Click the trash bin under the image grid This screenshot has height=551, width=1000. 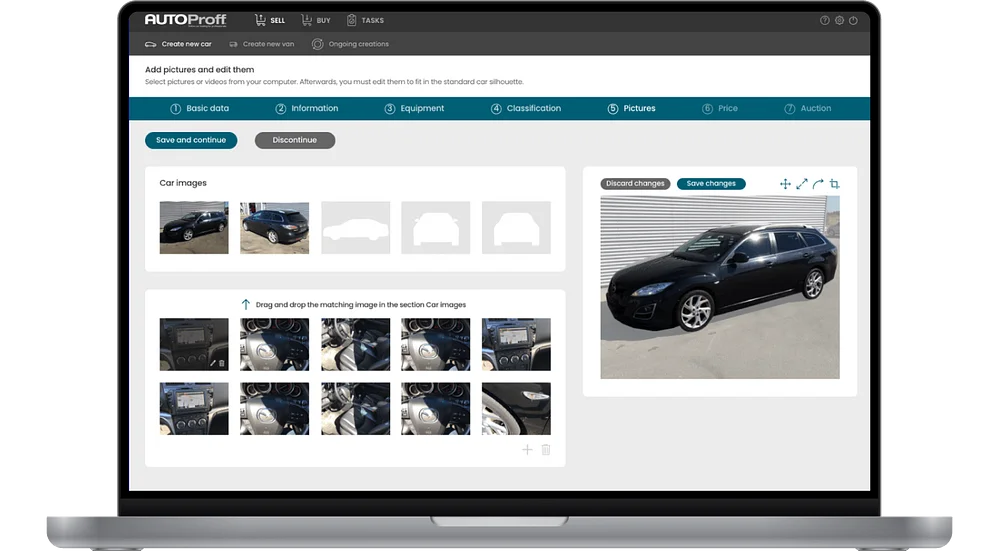tap(546, 450)
